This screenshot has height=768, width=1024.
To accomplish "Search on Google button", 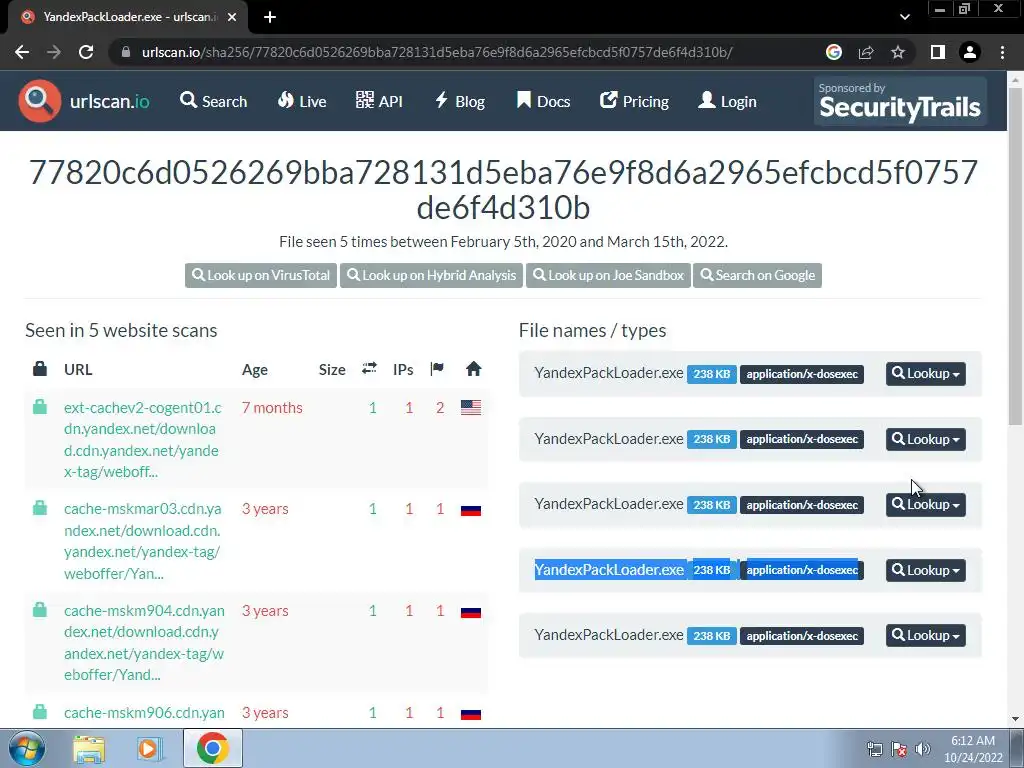I will pyautogui.click(x=758, y=276).
